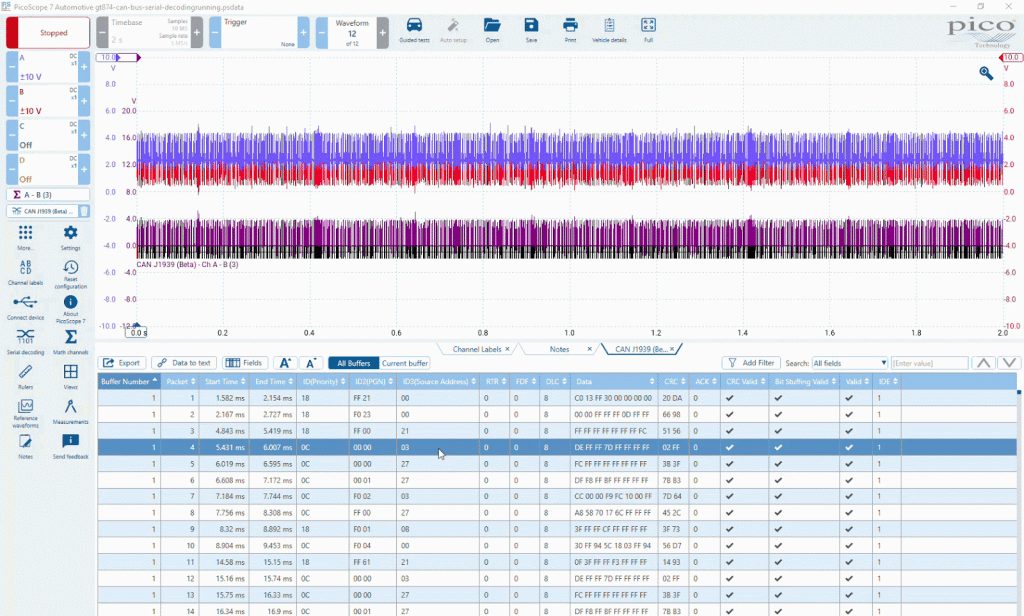Image resolution: width=1024 pixels, height=616 pixels.
Task: Toggle All Buffers view
Action: (x=353, y=363)
